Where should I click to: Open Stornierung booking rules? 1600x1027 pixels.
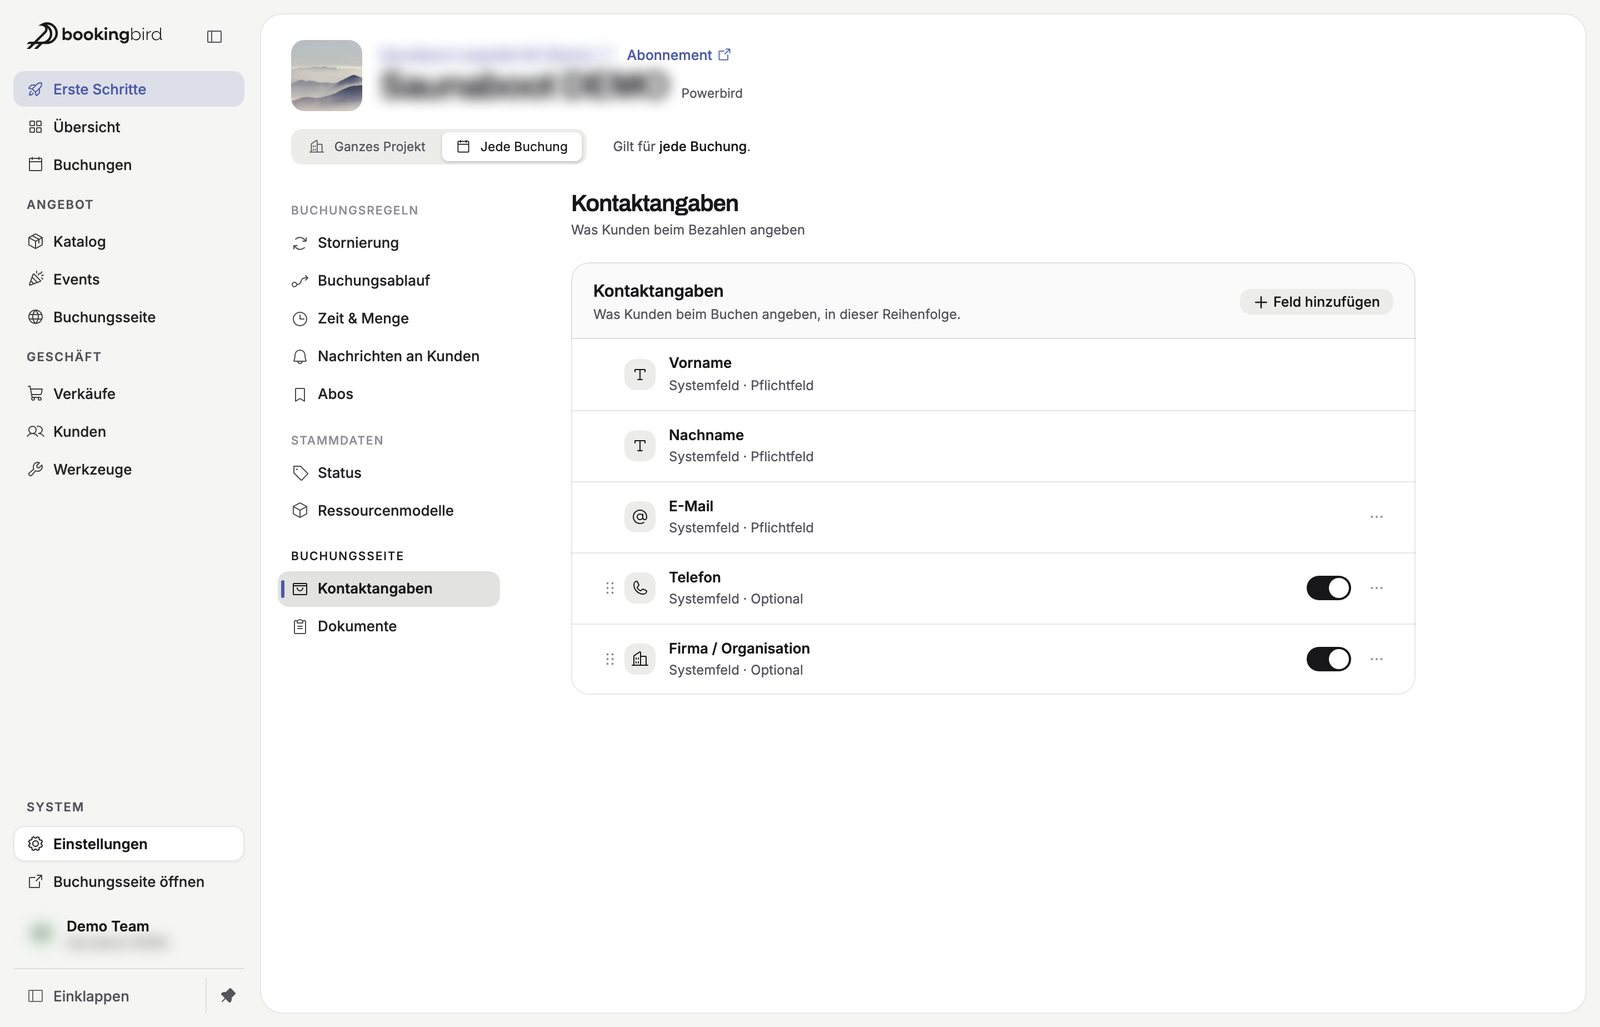click(x=389, y=243)
